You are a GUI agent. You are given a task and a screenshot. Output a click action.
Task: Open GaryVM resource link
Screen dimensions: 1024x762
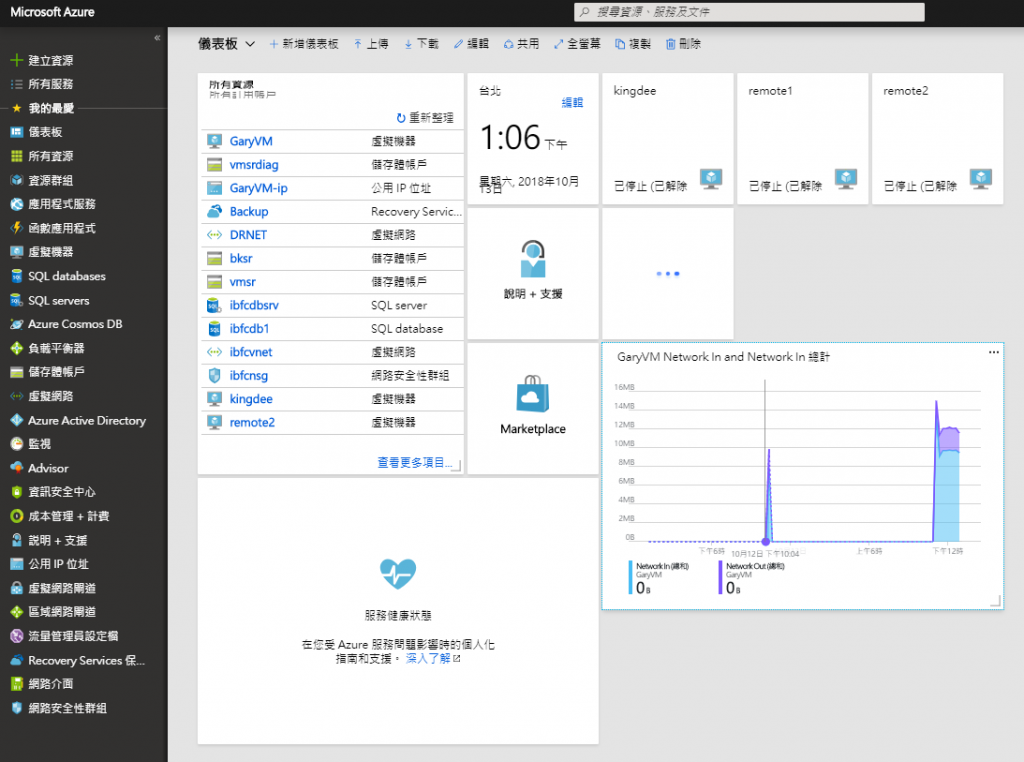(251, 141)
